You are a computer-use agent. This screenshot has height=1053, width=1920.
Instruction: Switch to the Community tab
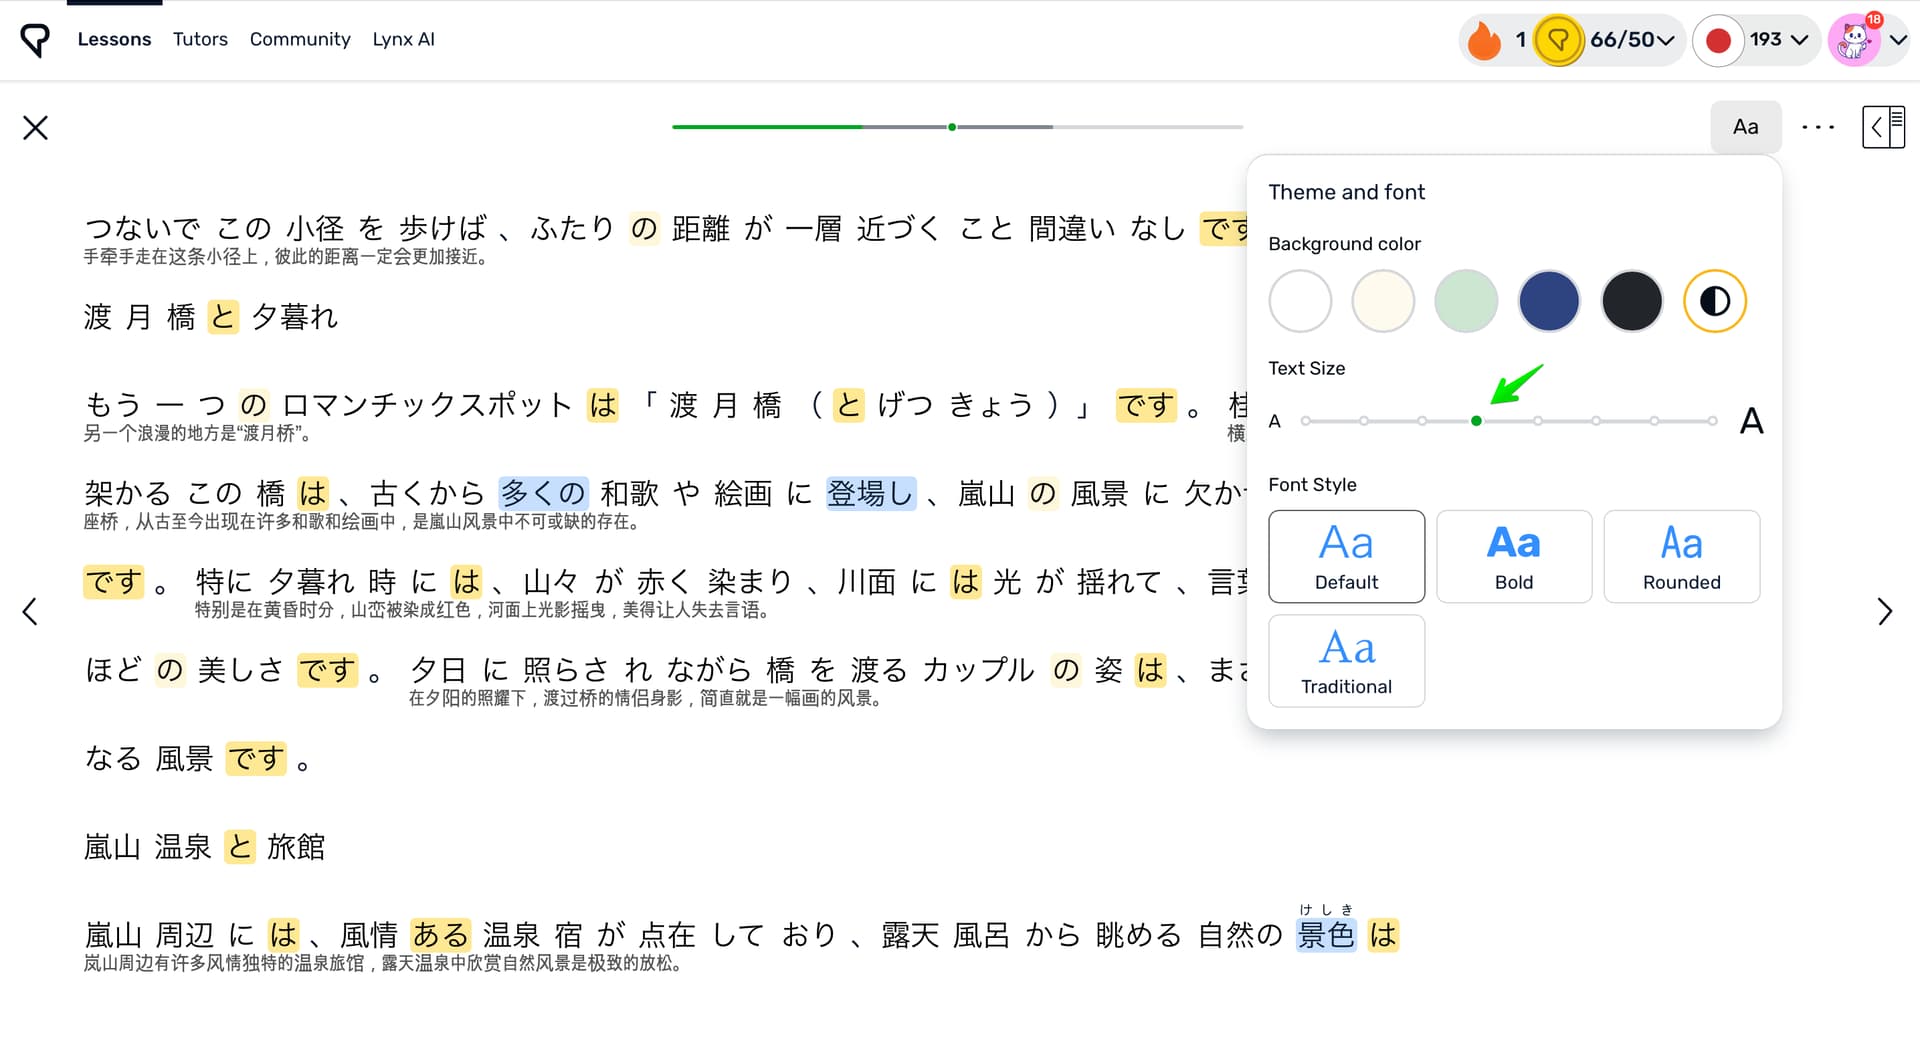[300, 40]
